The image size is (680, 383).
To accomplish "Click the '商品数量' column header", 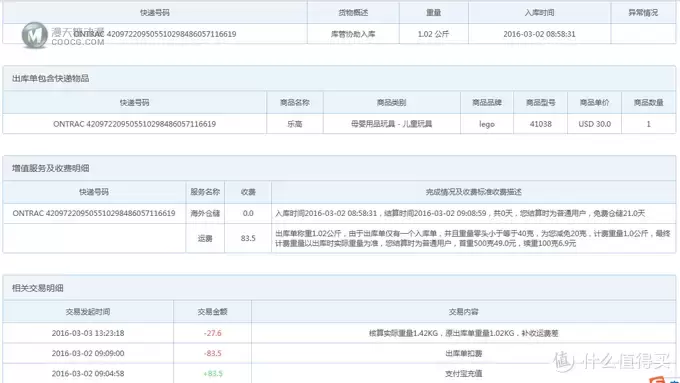I will click(x=648, y=102).
